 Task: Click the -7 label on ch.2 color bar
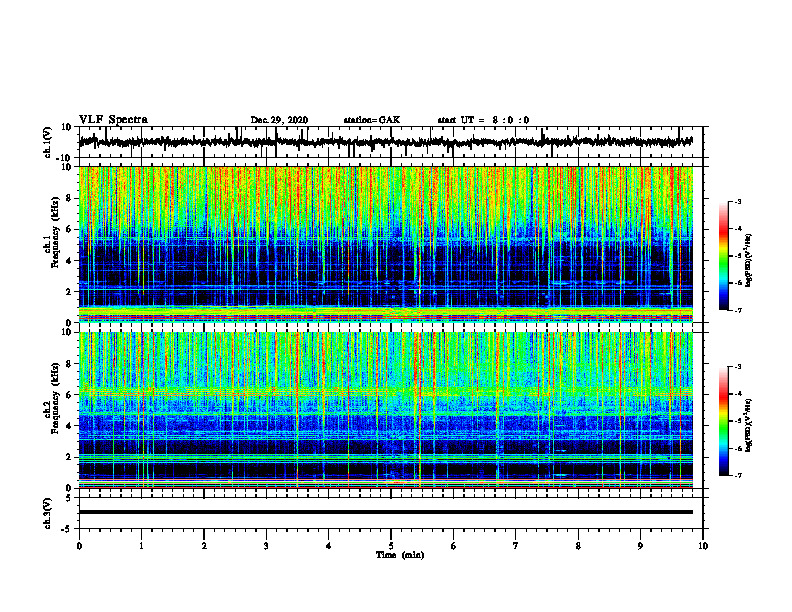pyautogui.click(x=738, y=475)
